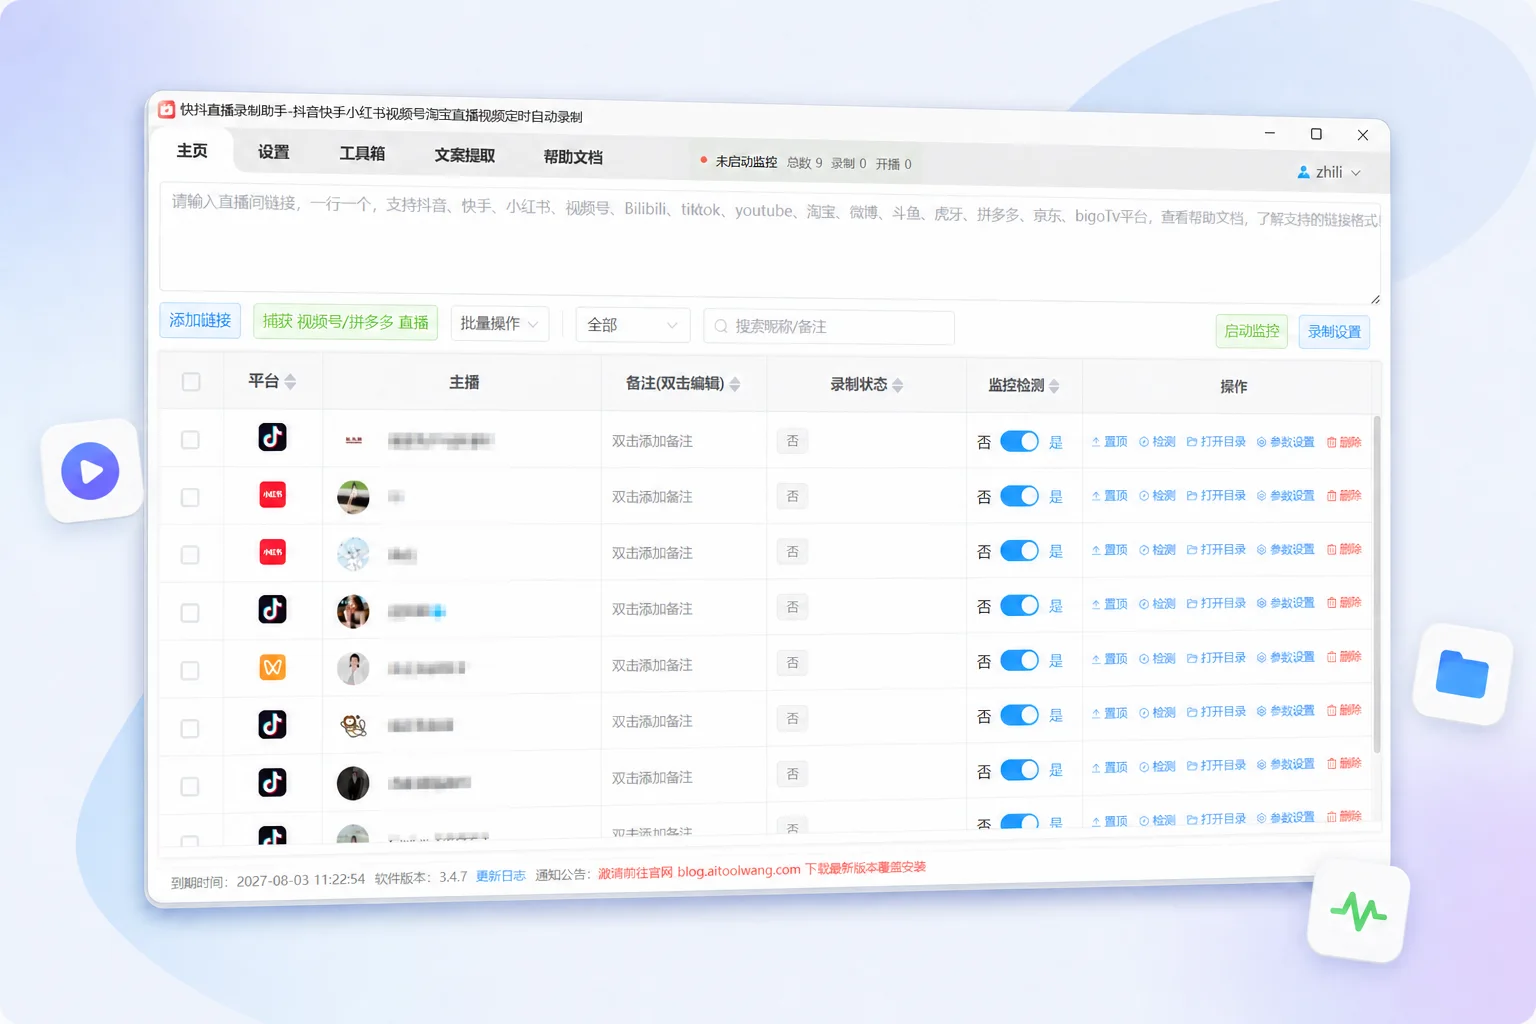Click 删除 in the first row
1536x1024 pixels.
tap(1344, 442)
